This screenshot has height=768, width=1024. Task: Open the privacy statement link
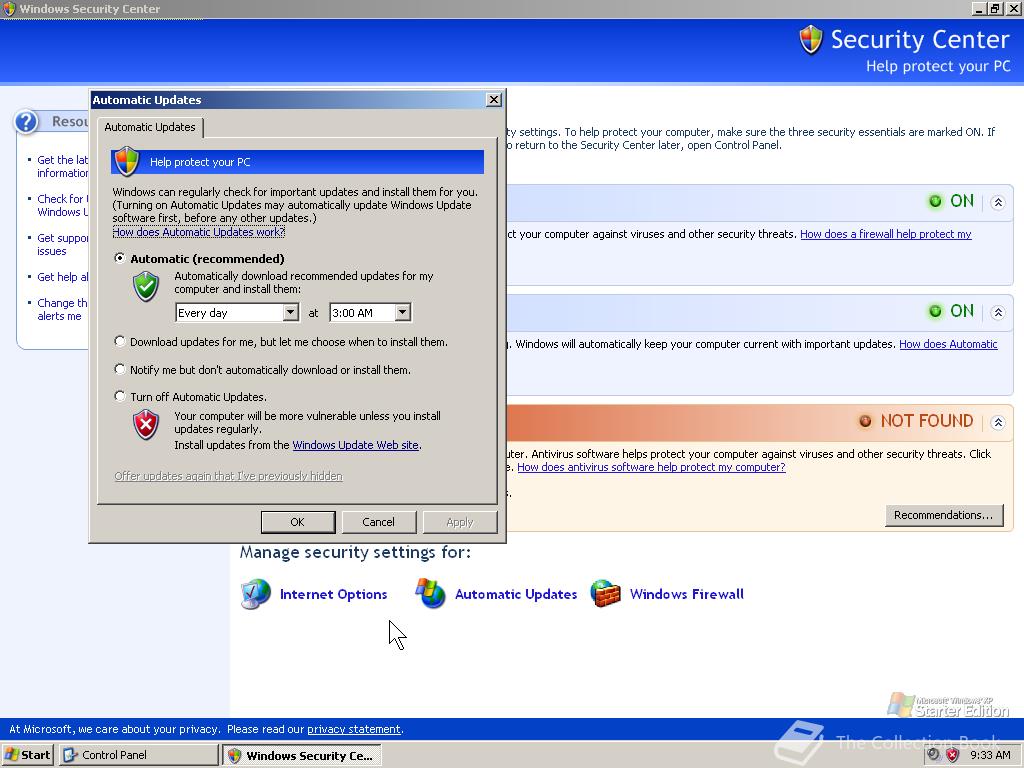point(354,729)
